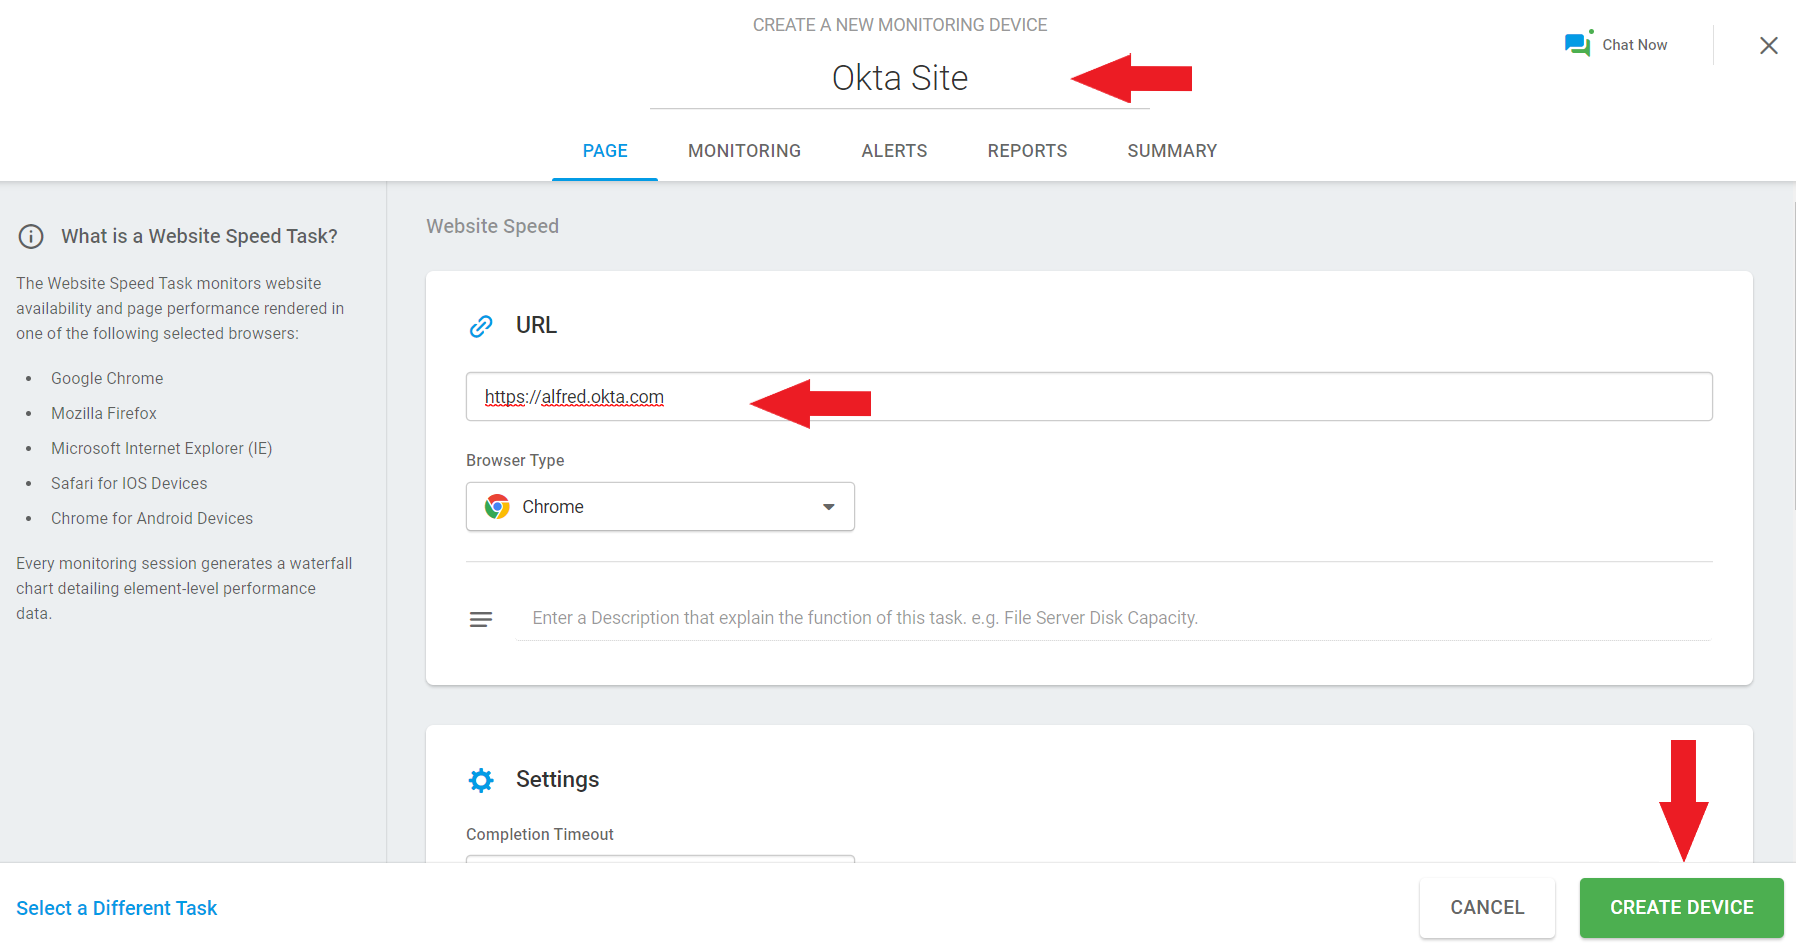Click the description lines icon beside the description field
Viewport: 1796px width, 951px height.
click(481, 618)
